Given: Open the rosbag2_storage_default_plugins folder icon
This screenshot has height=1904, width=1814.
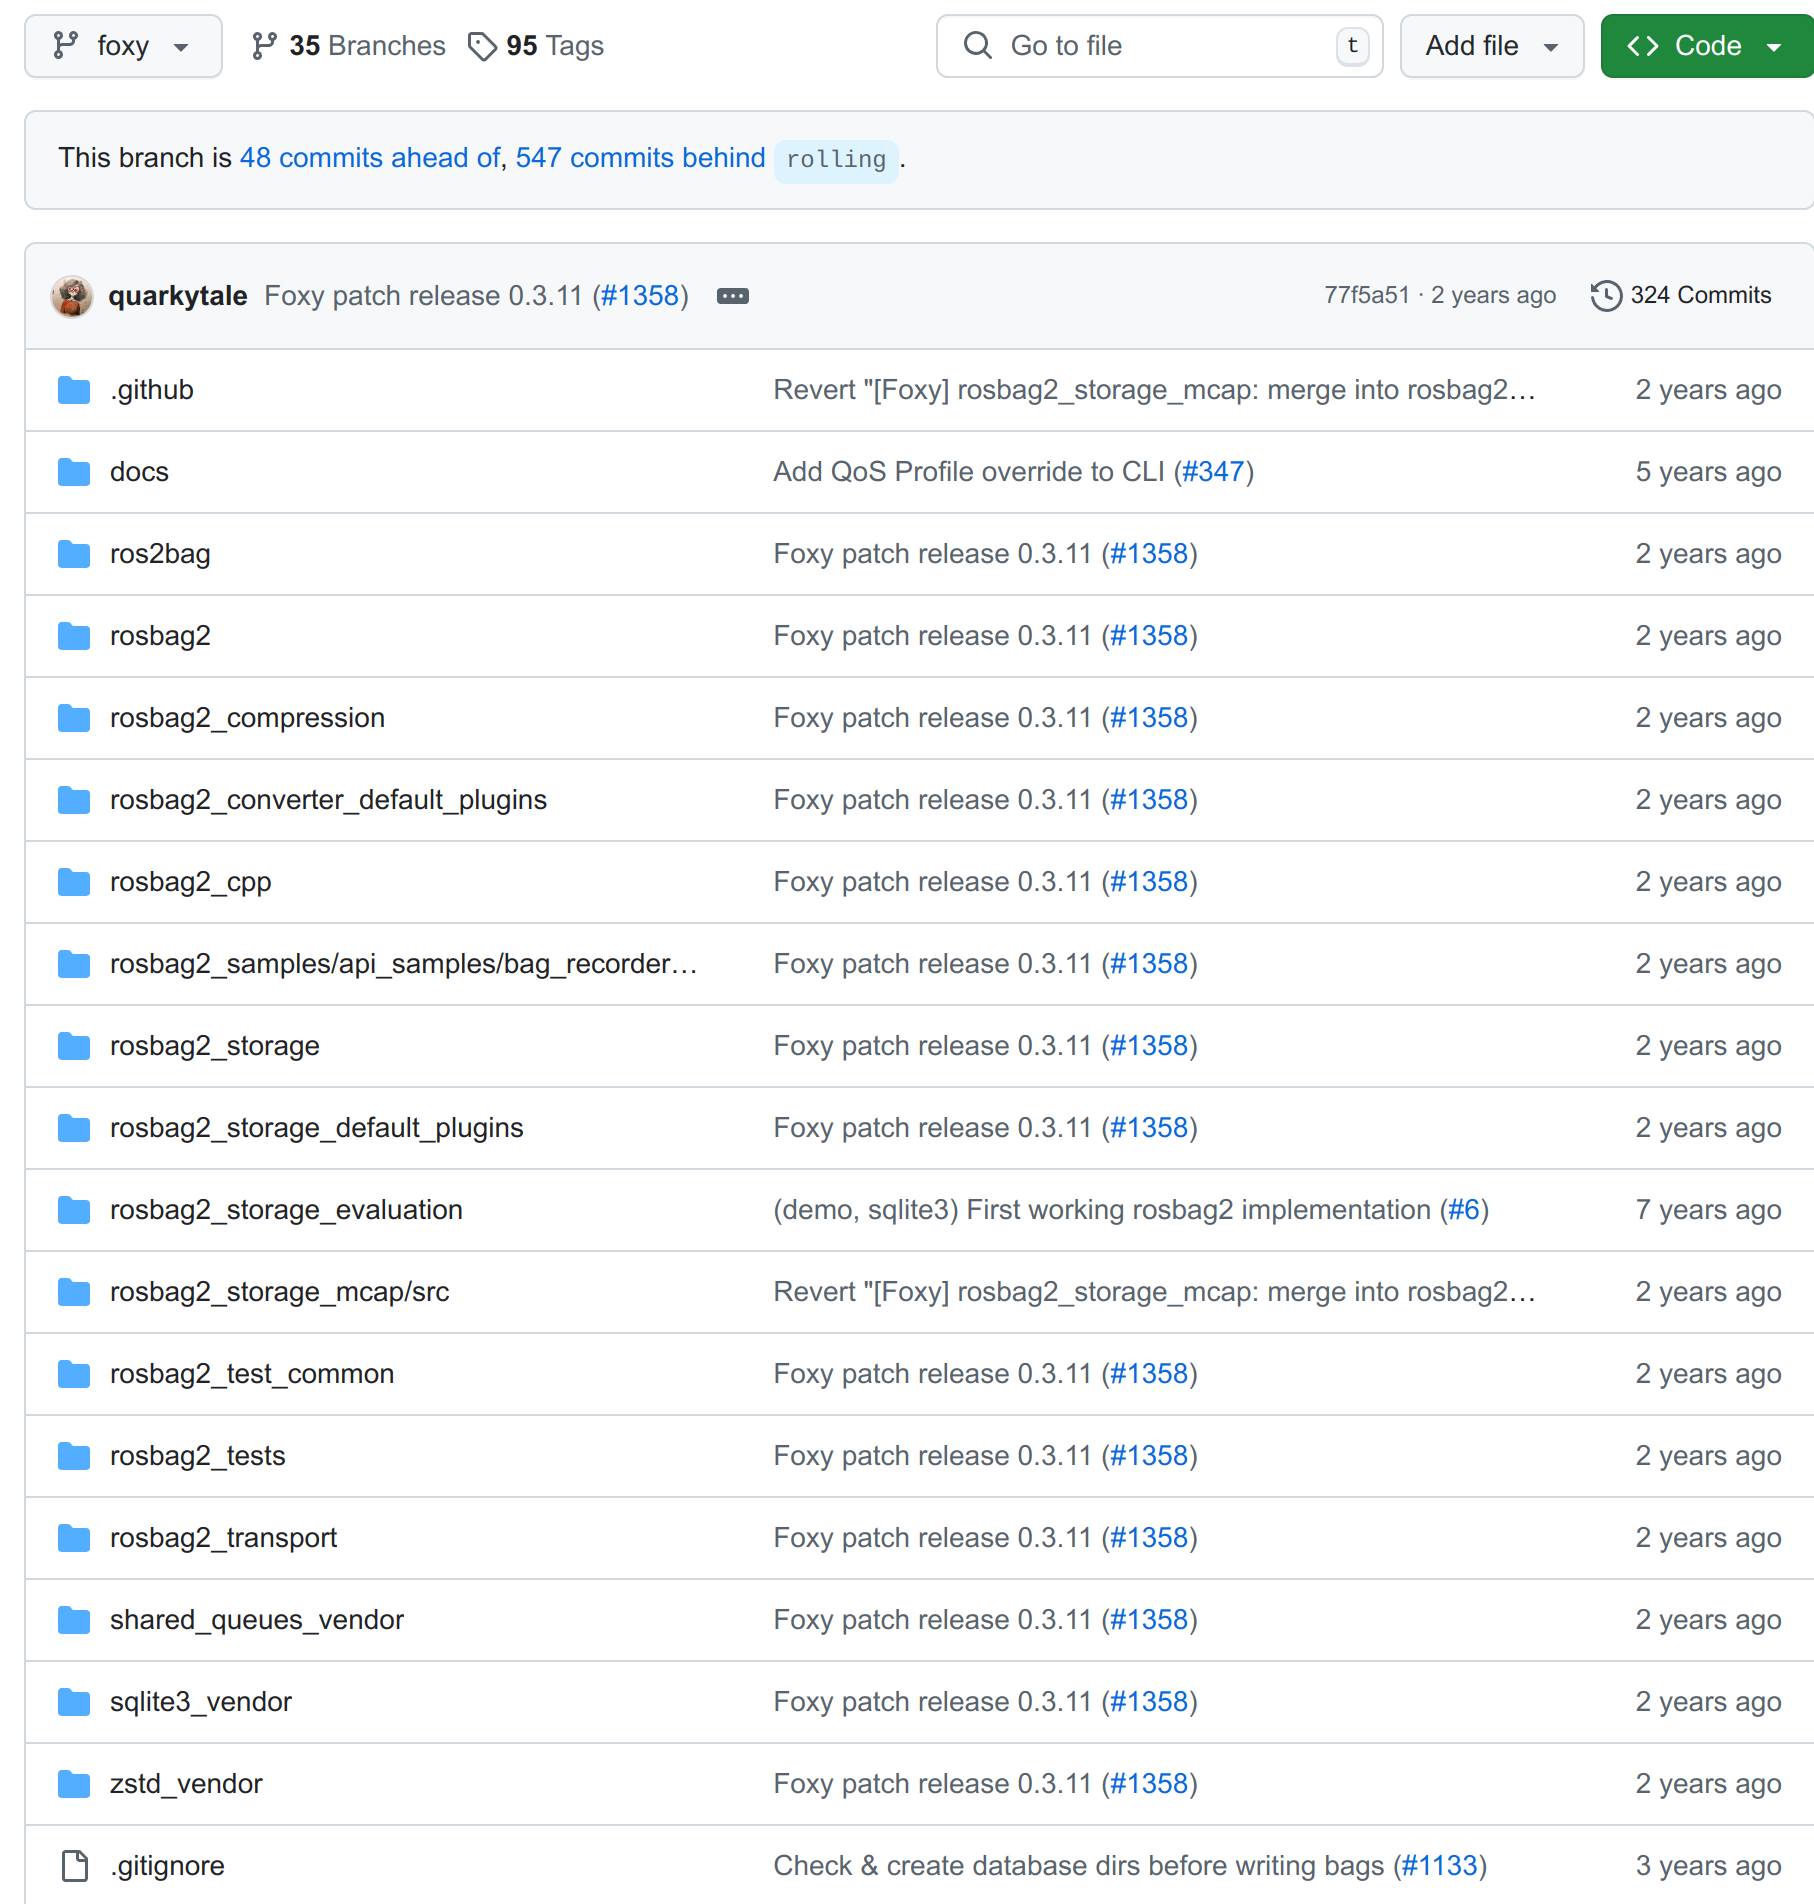Looking at the screenshot, I should [74, 1128].
